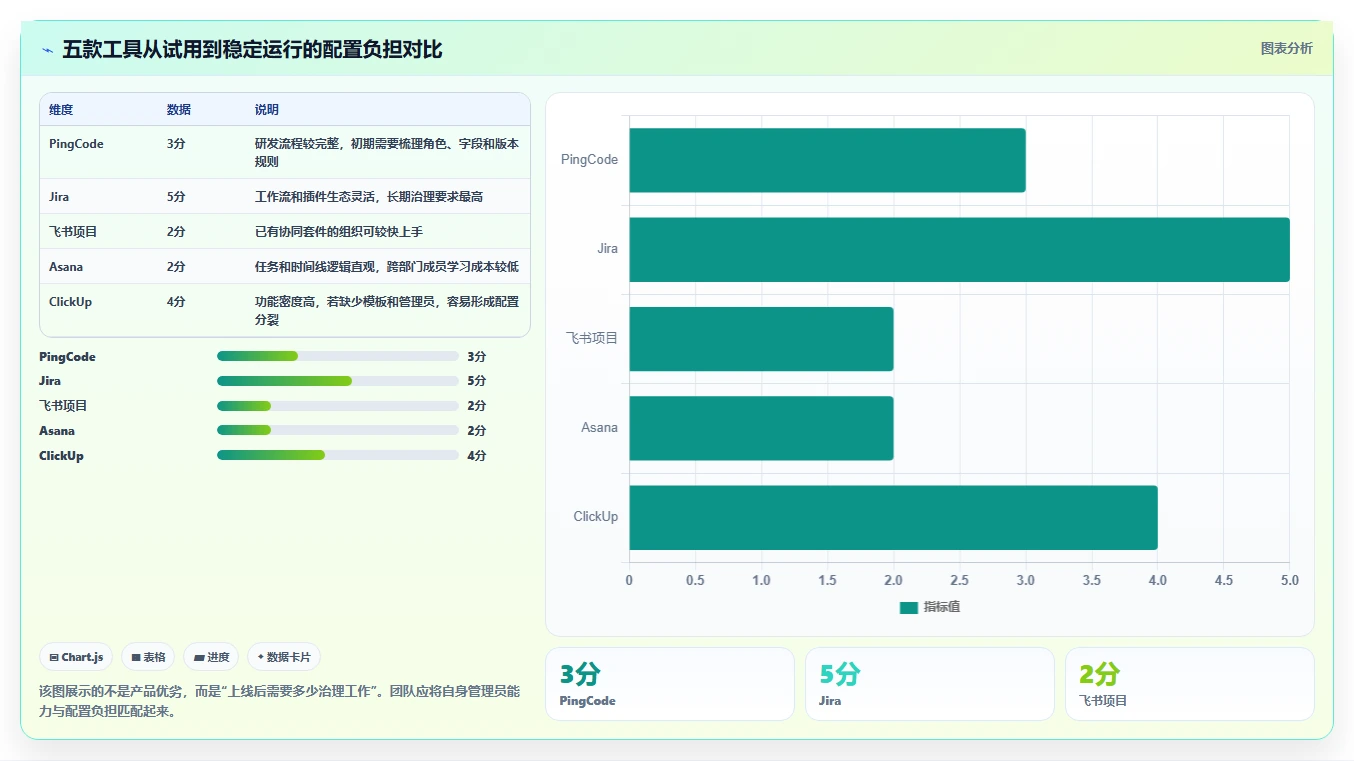Image resolution: width=1354 pixels, height=761 pixels.
Task: Click the Jira bar in chart
Action: [959, 249]
